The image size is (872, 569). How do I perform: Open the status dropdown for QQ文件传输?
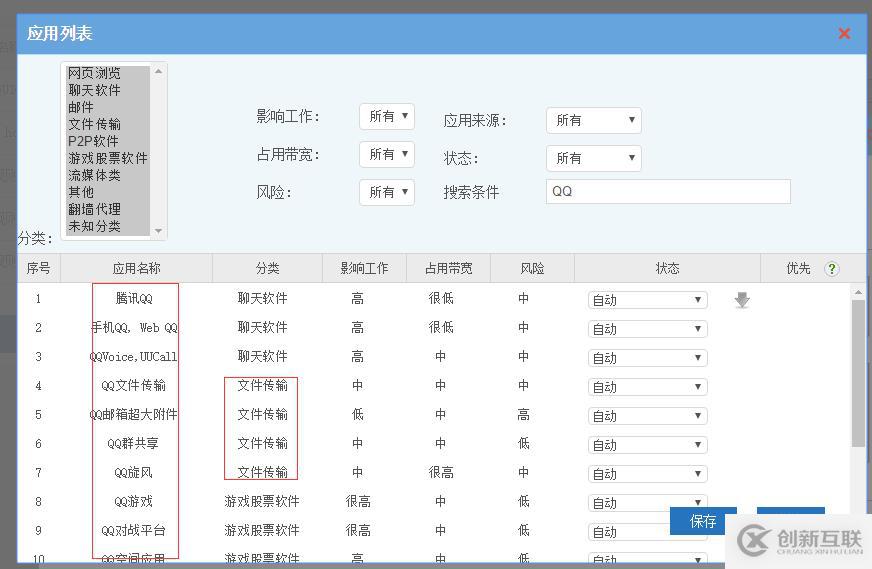pyautogui.click(x=647, y=387)
